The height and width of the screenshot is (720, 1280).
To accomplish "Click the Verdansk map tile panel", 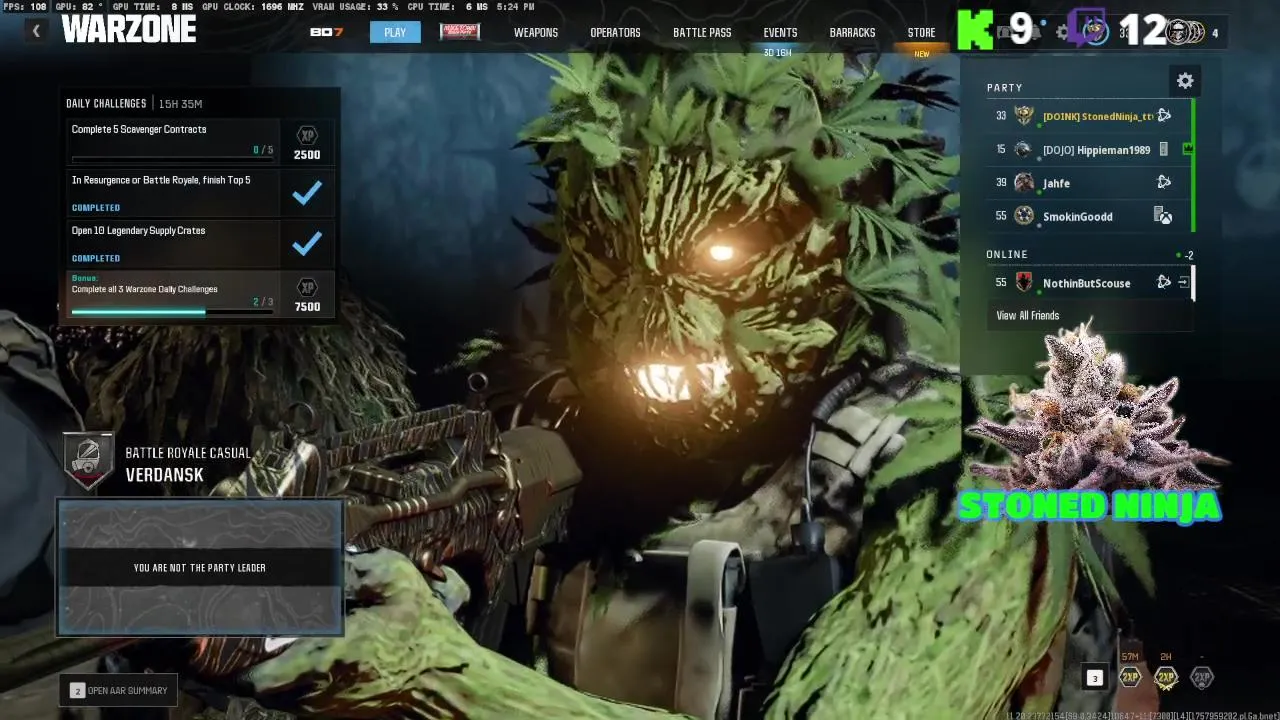I will (200, 567).
